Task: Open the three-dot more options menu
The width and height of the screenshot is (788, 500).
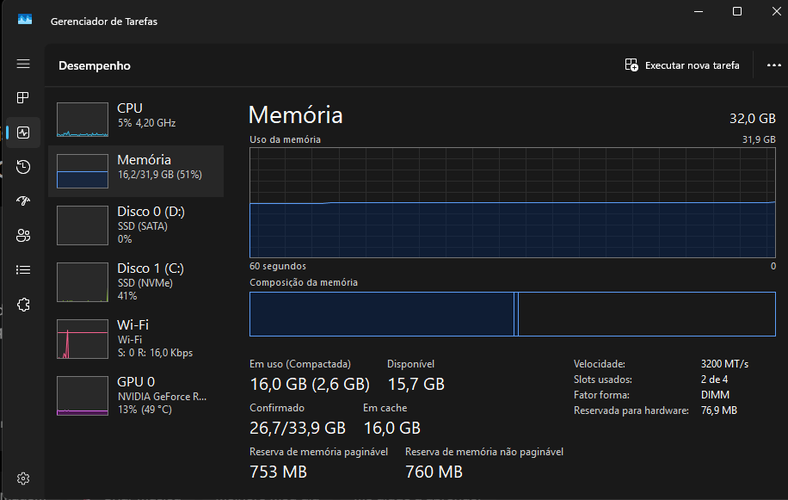Action: coord(774,65)
